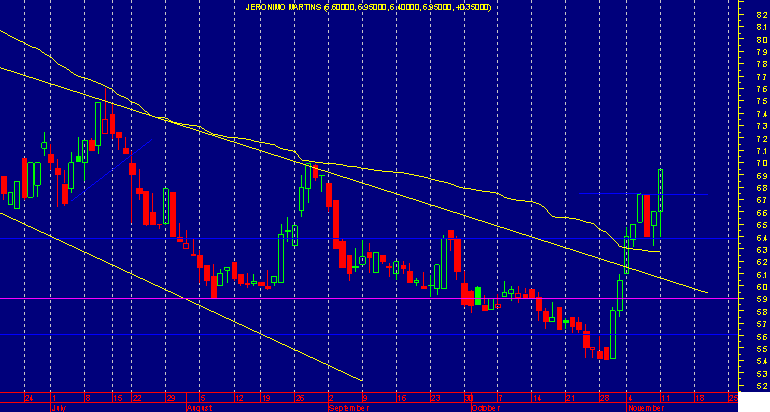Click date label 22 on time axis
This screenshot has height=412, width=770.
point(137,398)
